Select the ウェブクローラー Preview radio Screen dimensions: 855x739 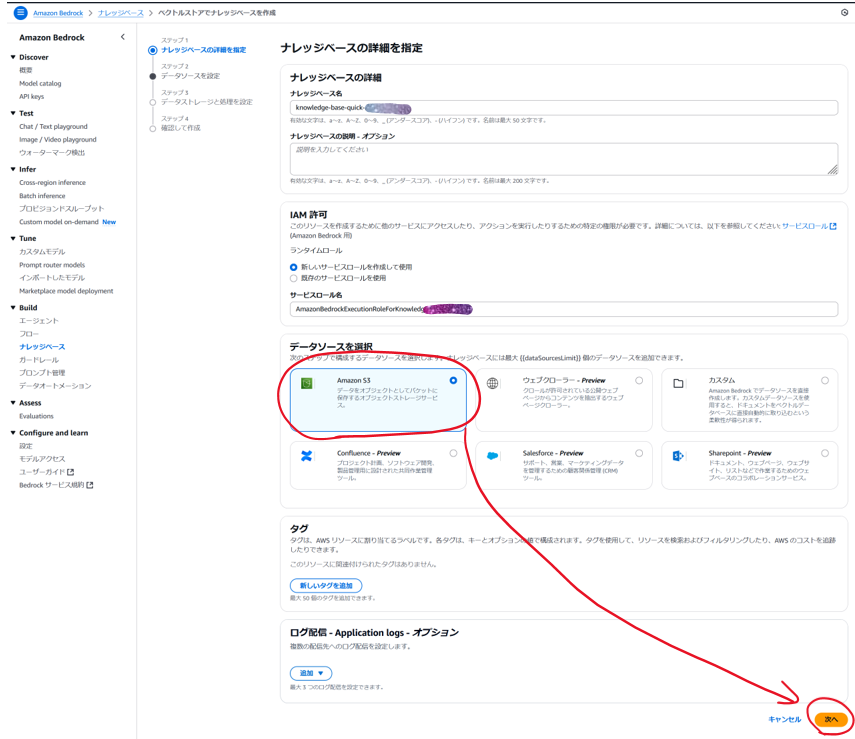[639, 380]
